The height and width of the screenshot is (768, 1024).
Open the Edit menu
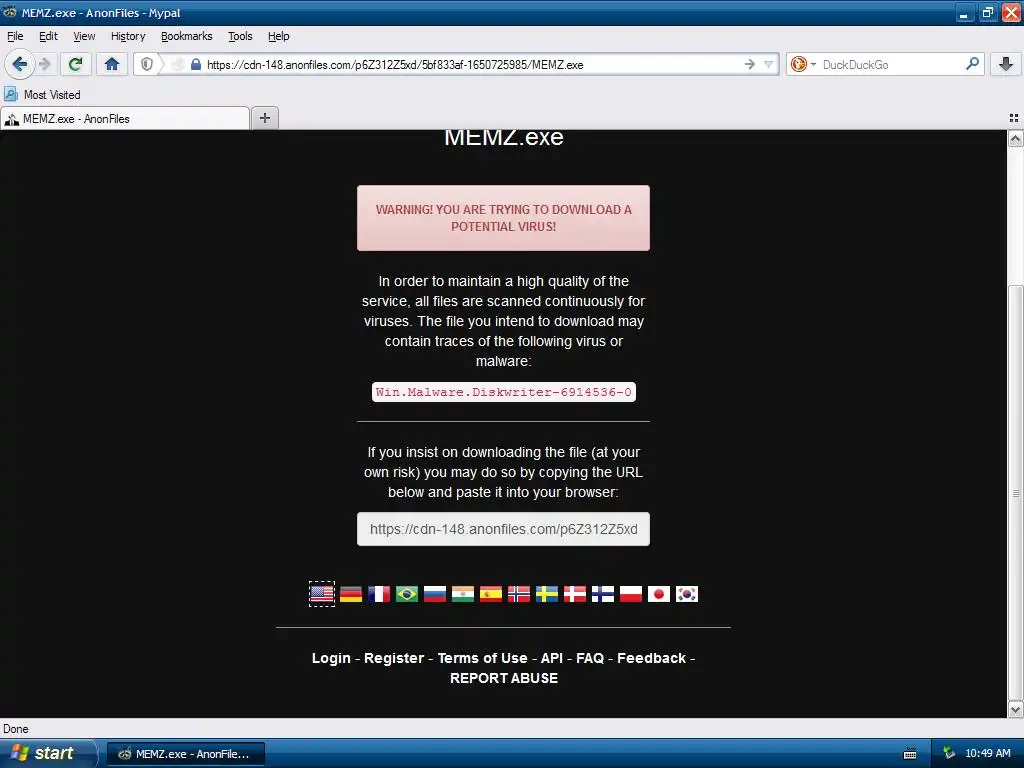coord(48,37)
